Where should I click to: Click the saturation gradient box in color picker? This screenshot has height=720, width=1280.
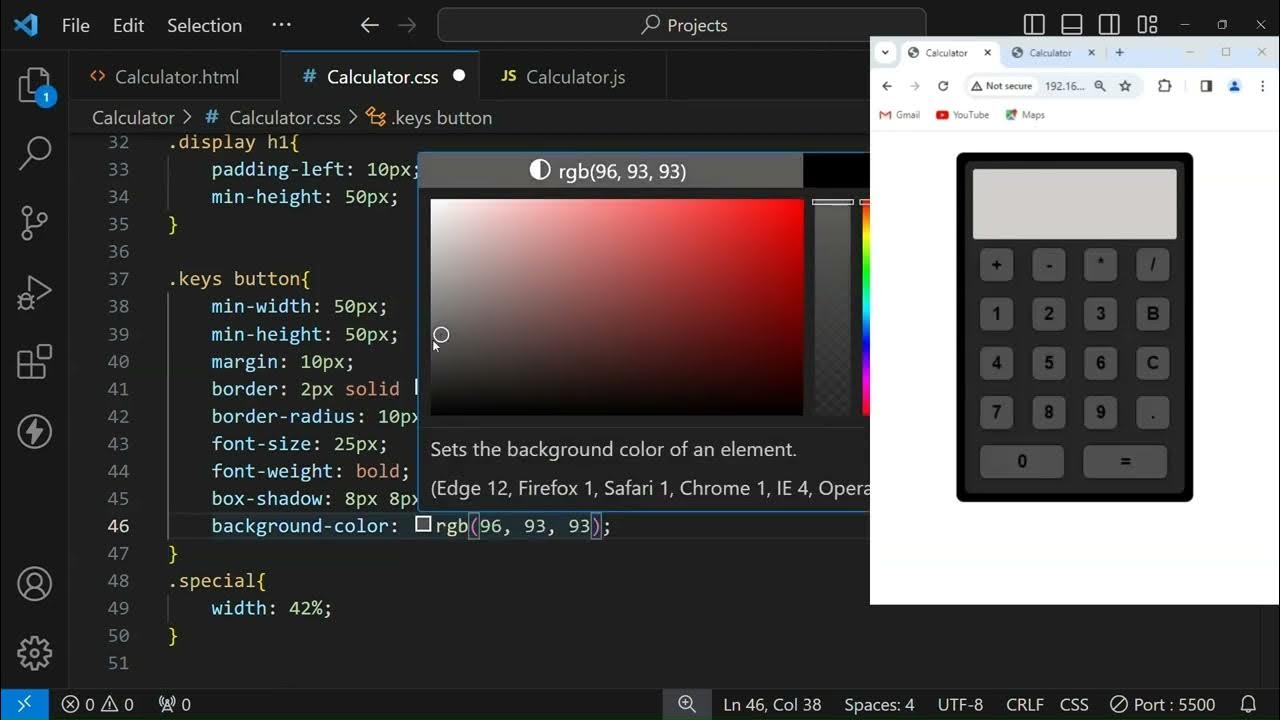[616, 307]
